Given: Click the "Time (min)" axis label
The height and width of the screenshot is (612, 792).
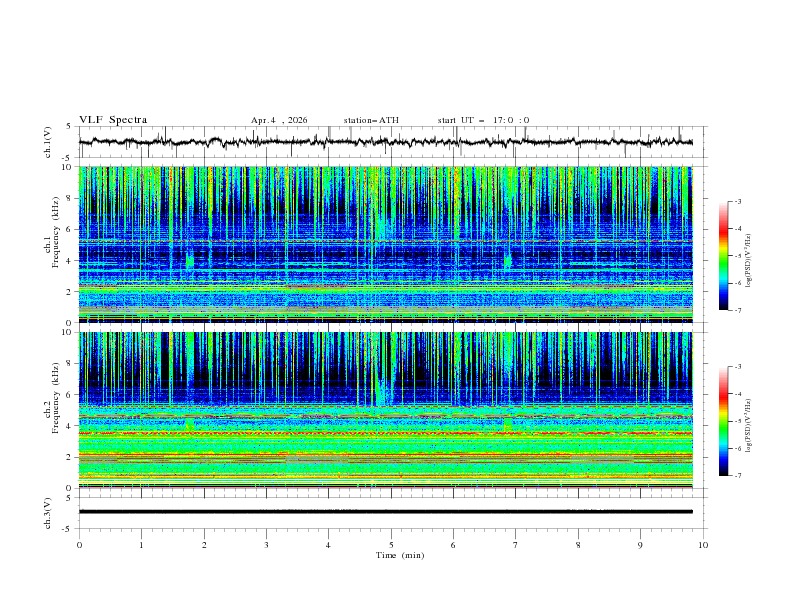Looking at the screenshot, I should point(400,555).
